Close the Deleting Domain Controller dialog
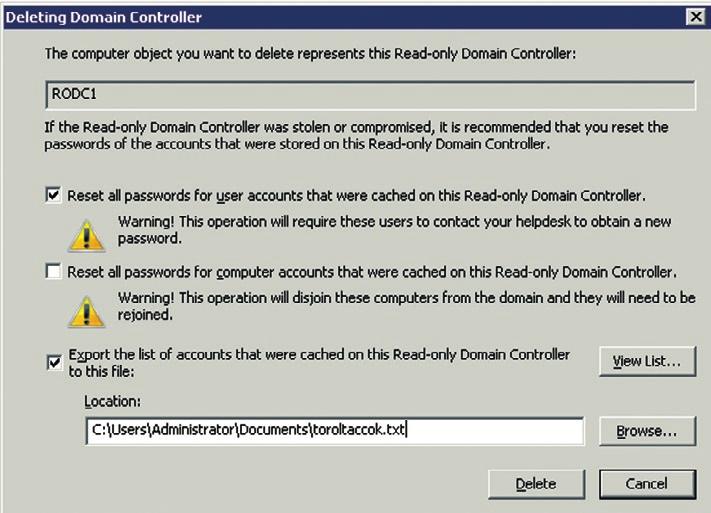 [x=695, y=17]
